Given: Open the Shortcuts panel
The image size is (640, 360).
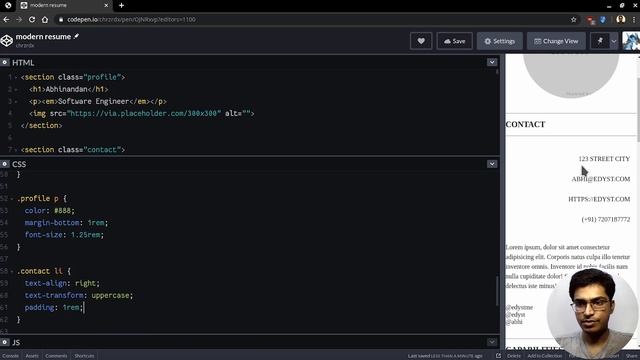Looking at the screenshot, I should 84,356.
